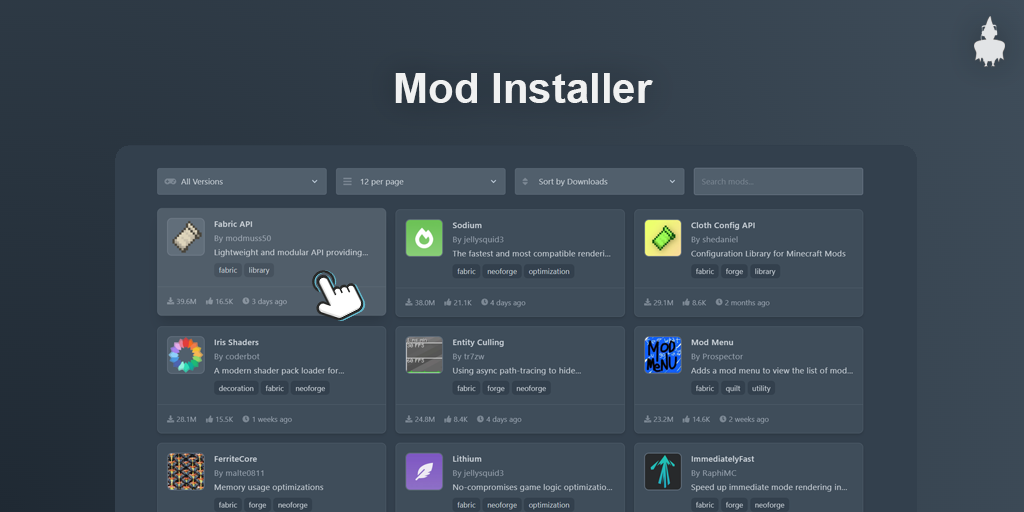Click the Entity Culling thumbnail icon

click(x=424, y=355)
